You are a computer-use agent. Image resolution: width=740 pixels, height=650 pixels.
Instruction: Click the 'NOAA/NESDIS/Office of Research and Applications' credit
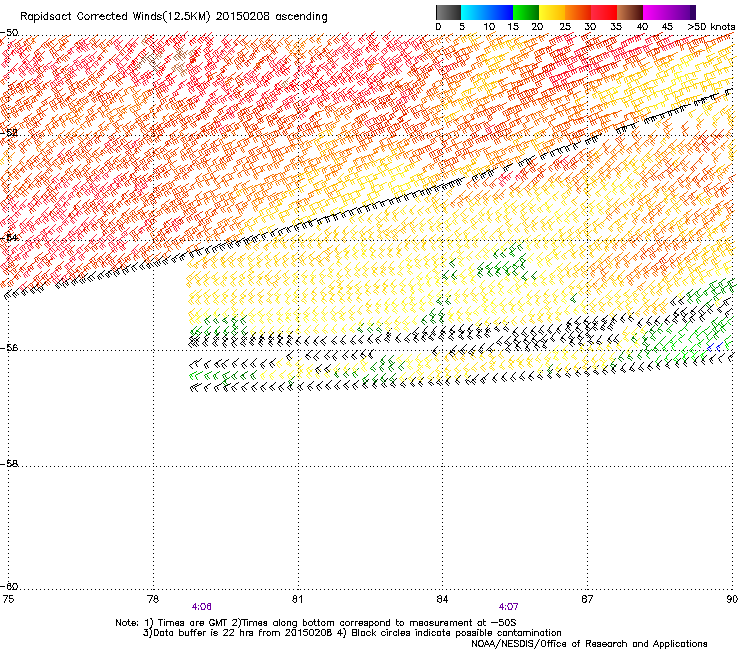pyautogui.click(x=589, y=644)
